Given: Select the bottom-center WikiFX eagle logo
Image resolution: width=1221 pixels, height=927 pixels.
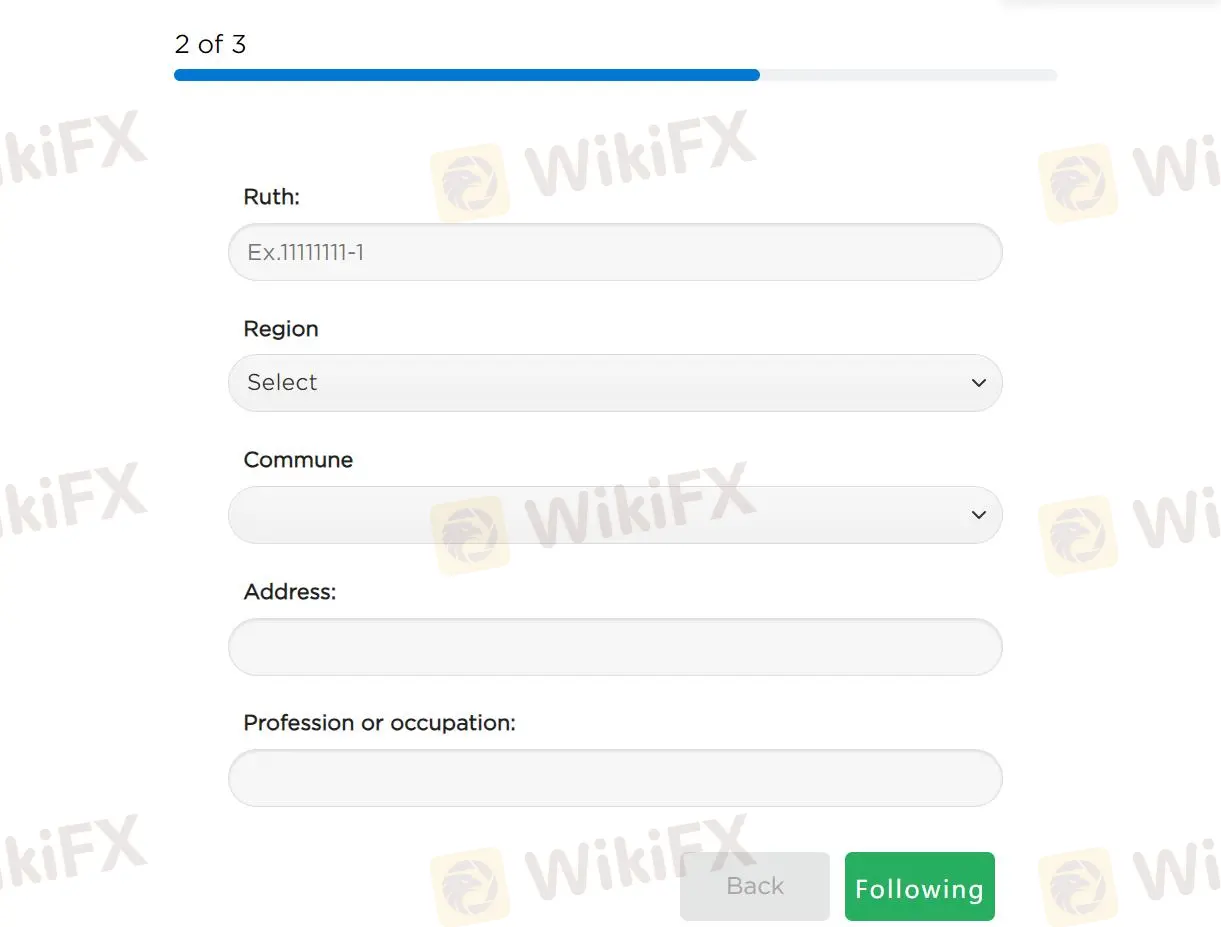Looking at the screenshot, I should point(470,885).
